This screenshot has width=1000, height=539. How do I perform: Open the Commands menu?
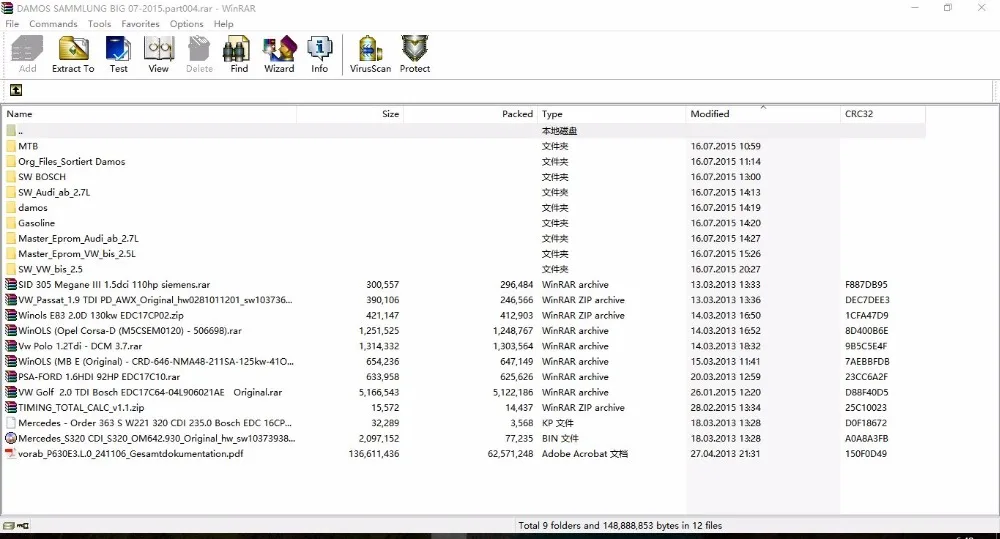coord(53,24)
